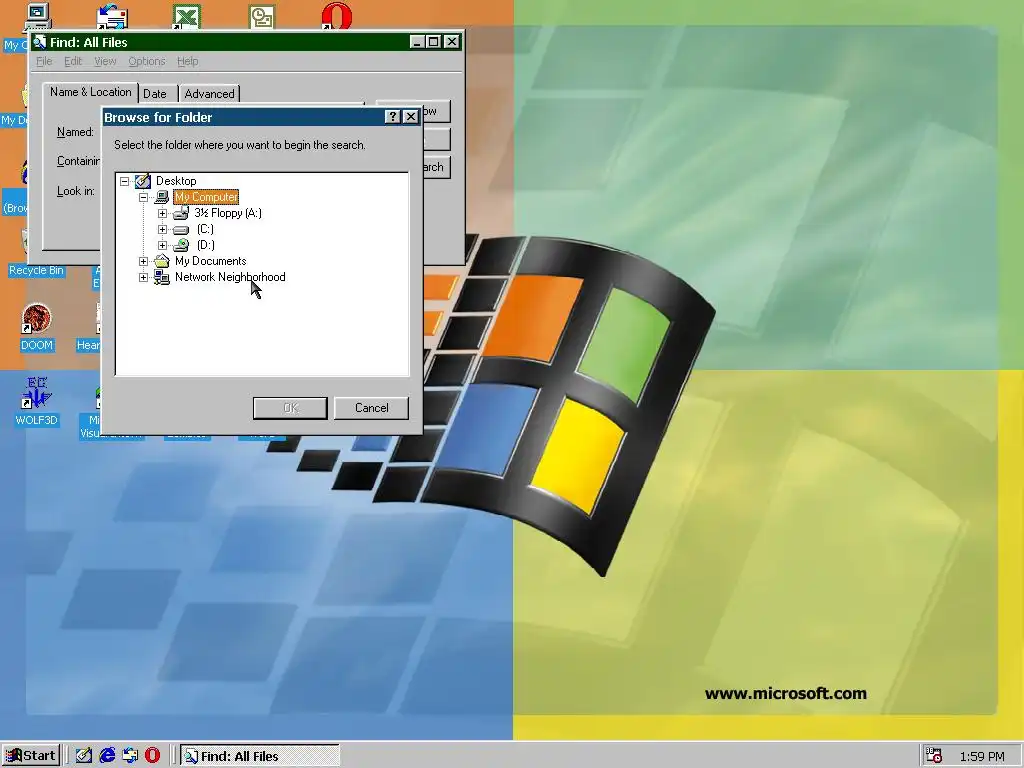Click the My Documents folder icon
The height and width of the screenshot is (768, 1024).
tap(161, 261)
